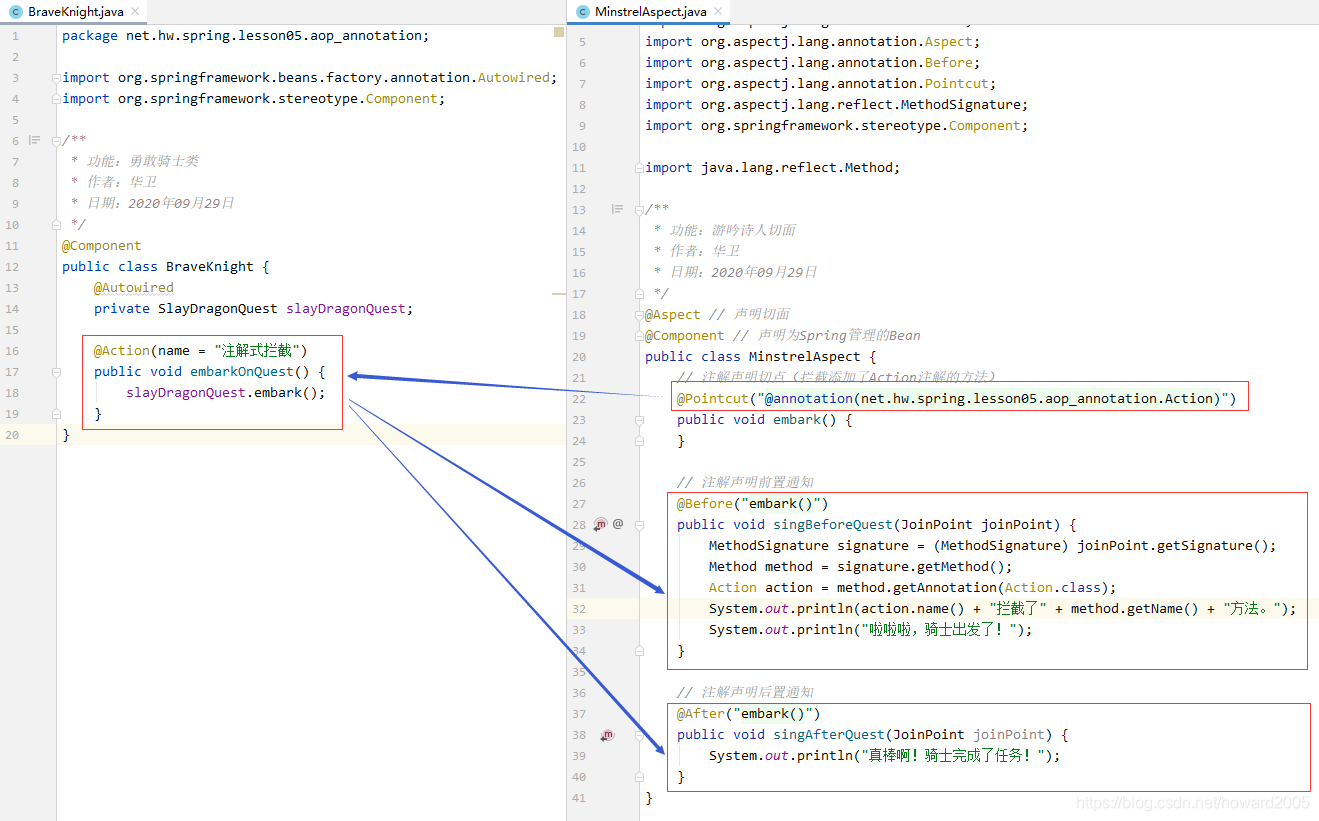
Task: Click the @Component annotation above class BraveKnight
Action: [102, 246]
